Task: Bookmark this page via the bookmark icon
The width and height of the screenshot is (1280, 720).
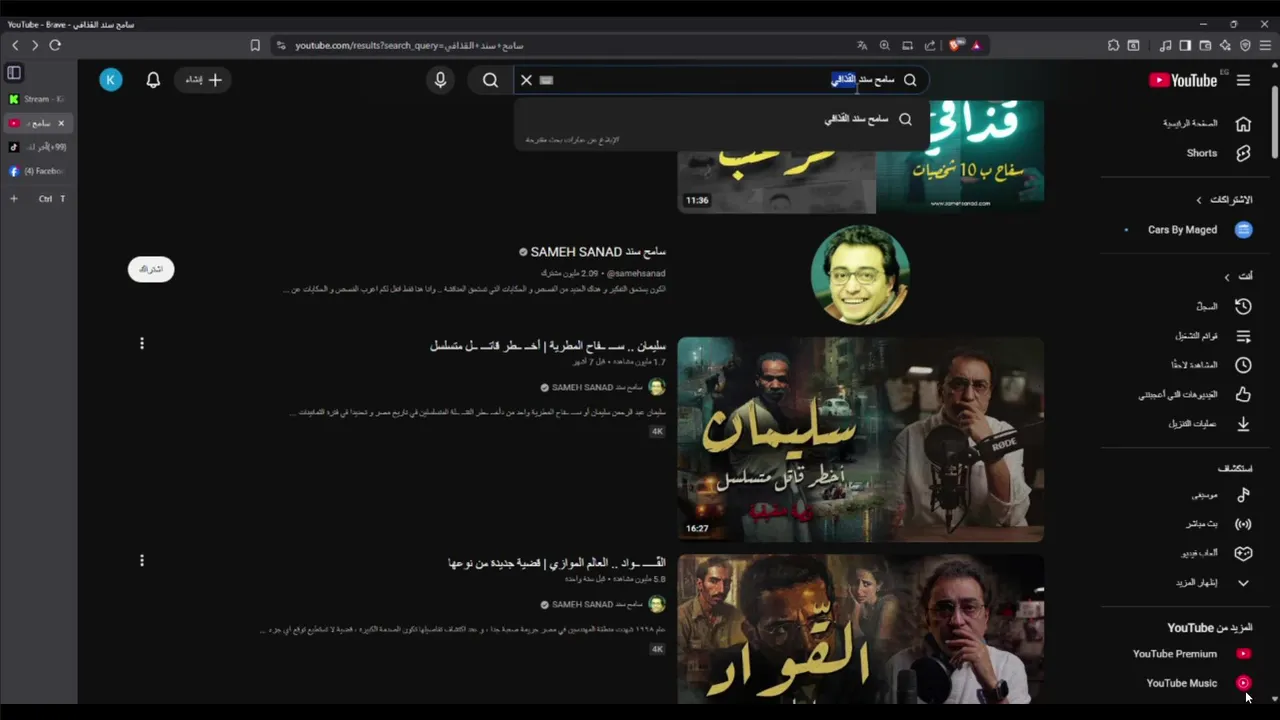Action: (x=255, y=45)
